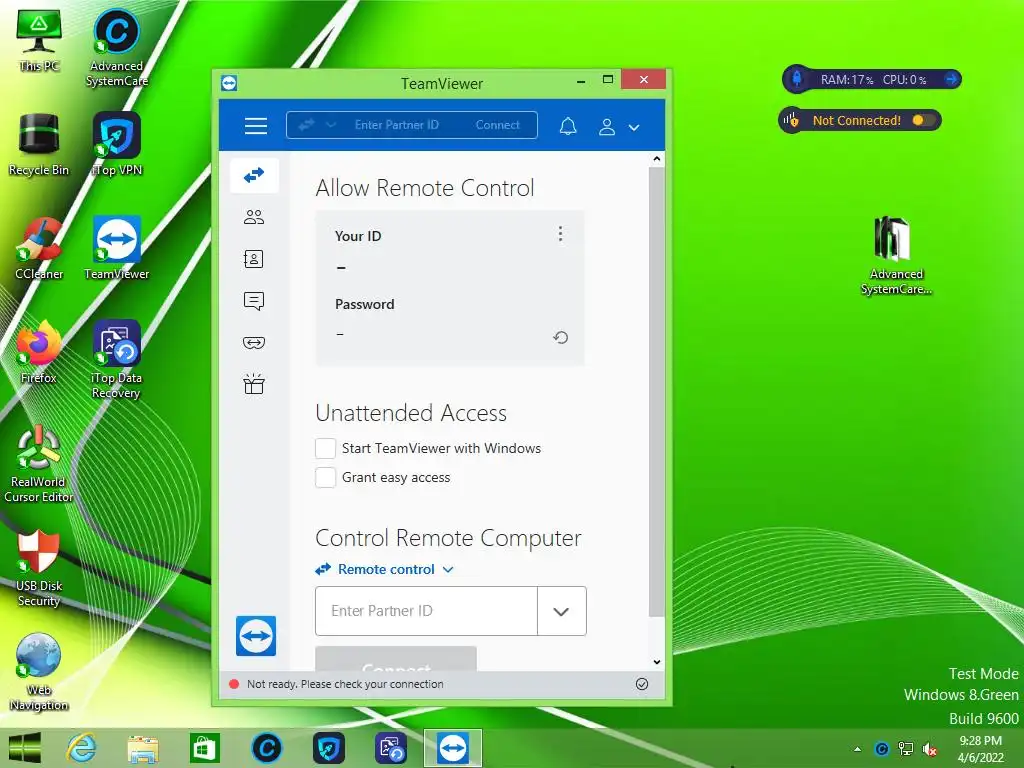Toggle the Not Connected VPN switch
This screenshot has width=1024, height=768.
coord(923,120)
